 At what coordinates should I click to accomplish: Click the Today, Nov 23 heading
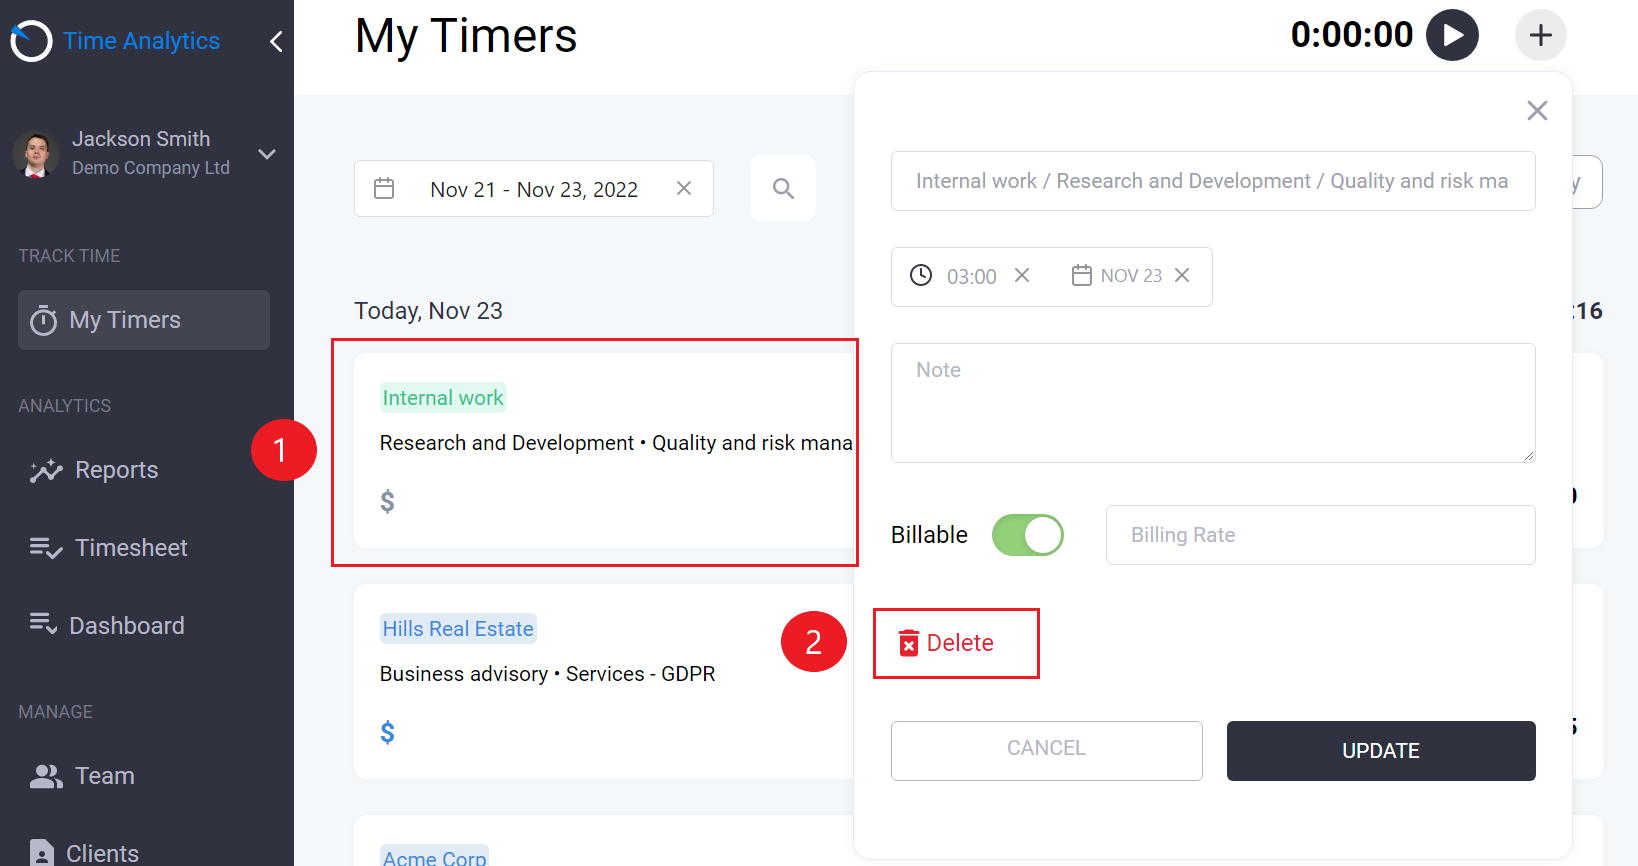click(x=428, y=311)
